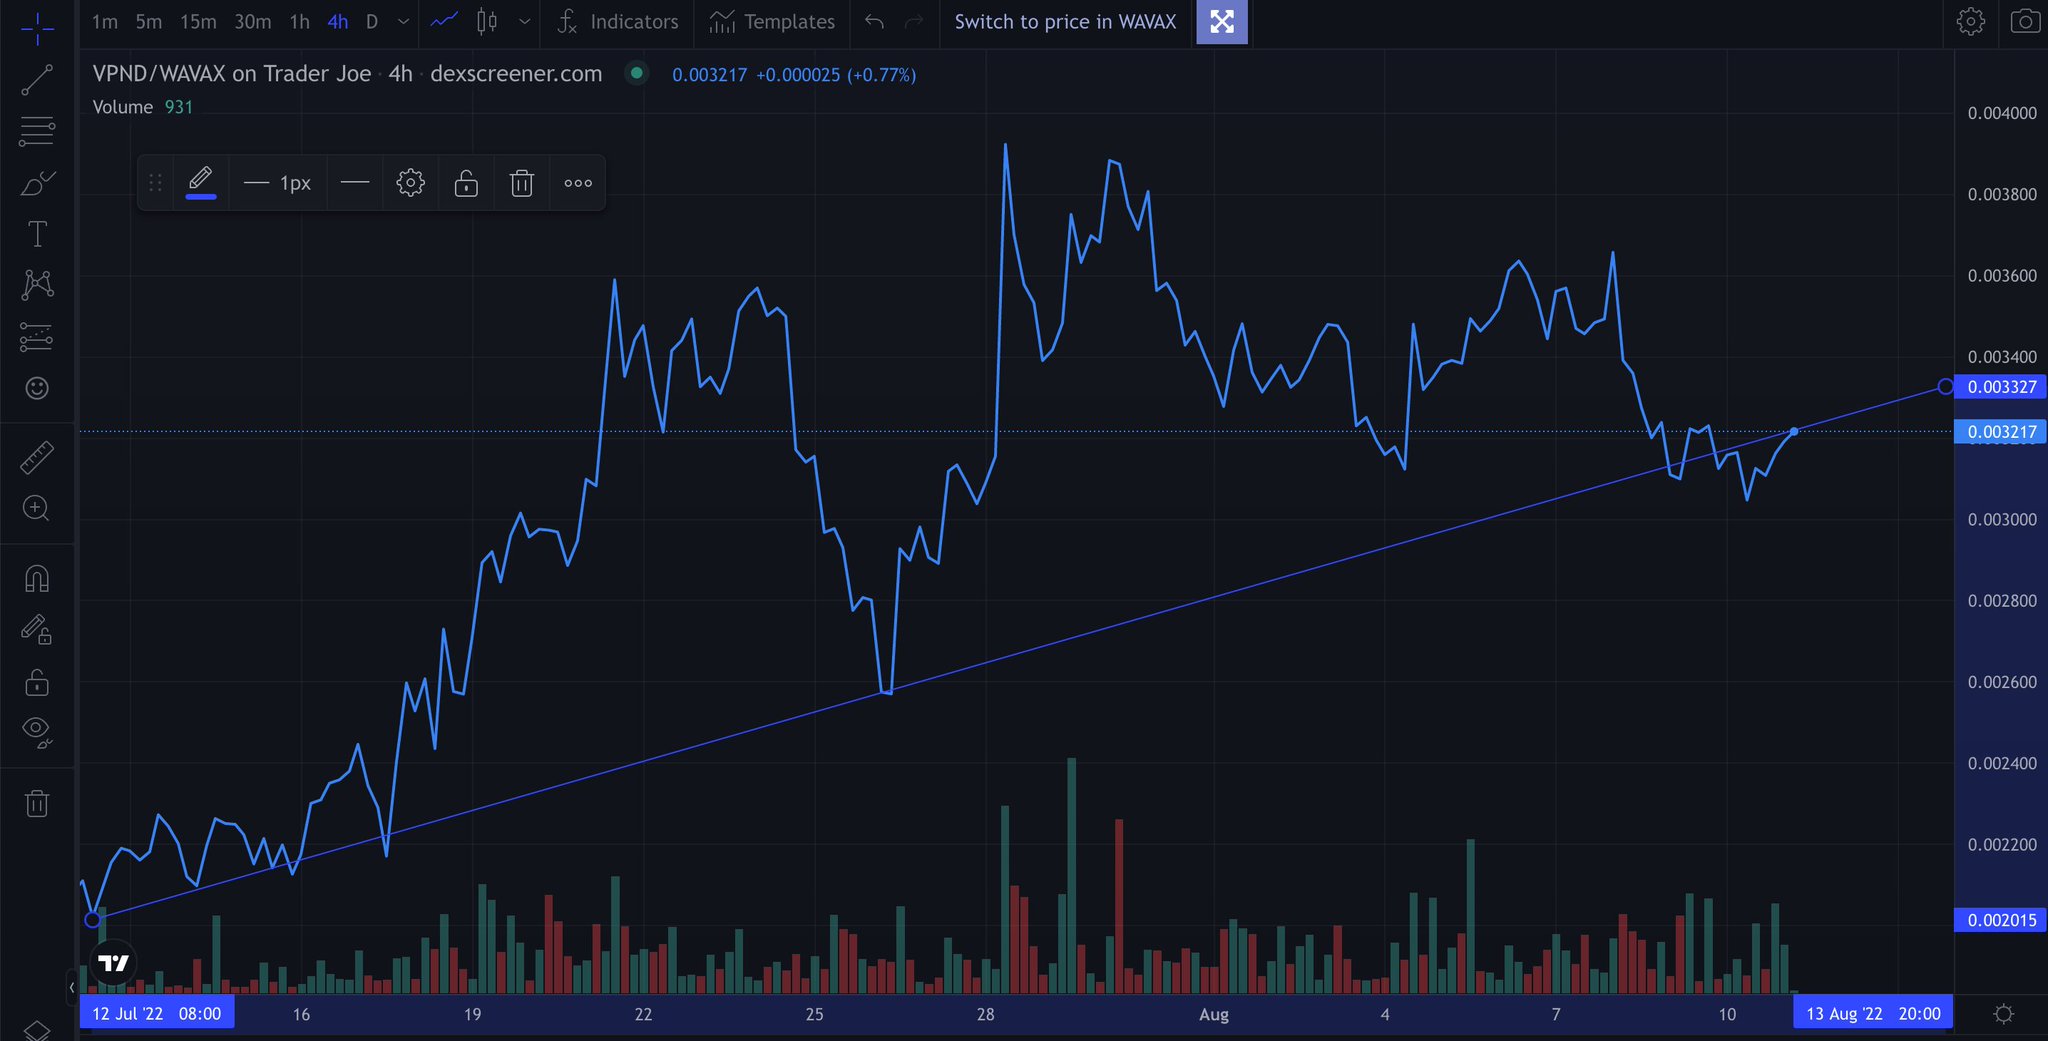Screen dimensions: 2048x1041
Task: Open chart settings gear in top bar
Action: pyautogui.click(x=1971, y=22)
